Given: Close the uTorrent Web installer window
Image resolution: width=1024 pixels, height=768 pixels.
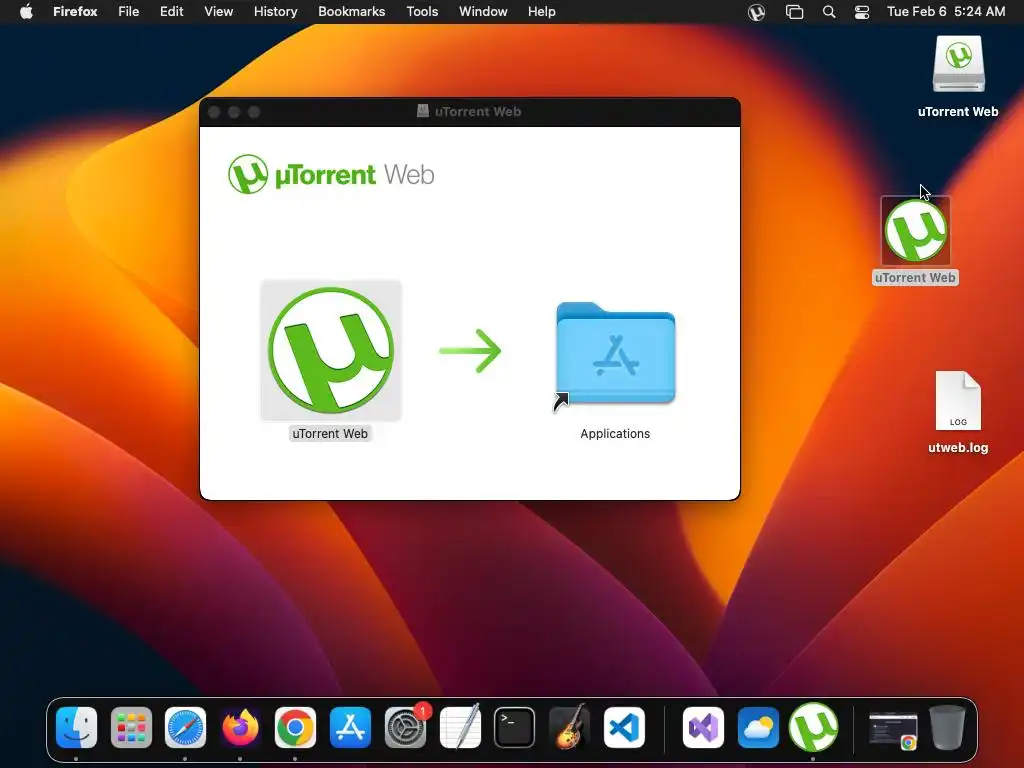Looking at the screenshot, I should click(214, 112).
